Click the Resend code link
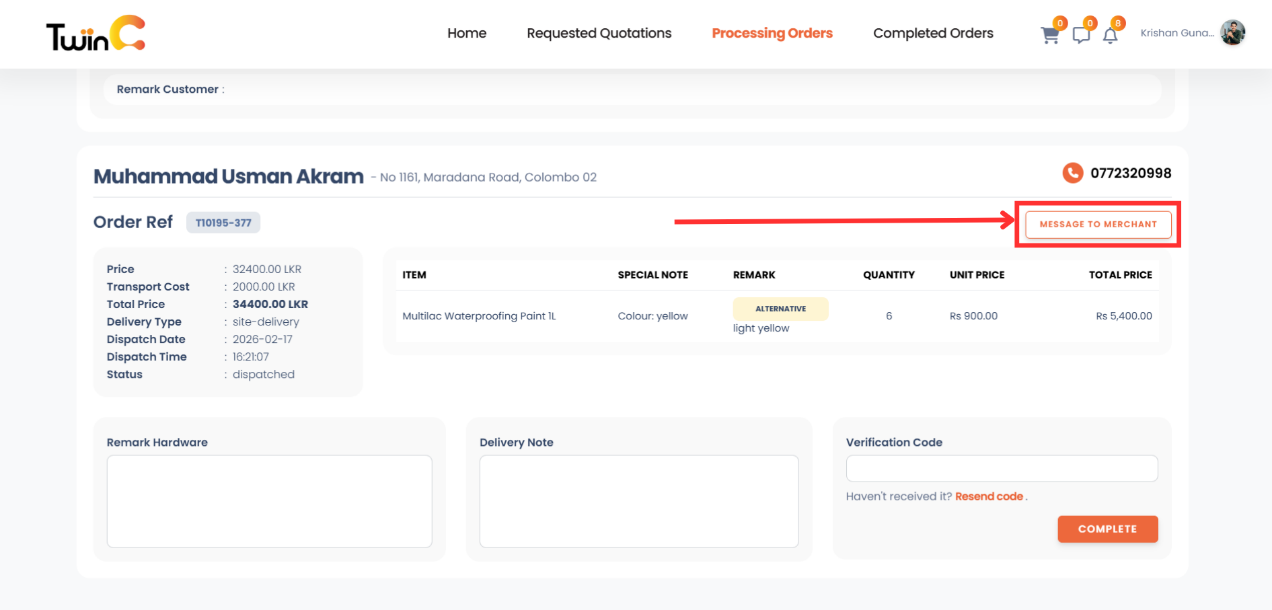Image resolution: width=1272 pixels, height=610 pixels. pos(989,496)
